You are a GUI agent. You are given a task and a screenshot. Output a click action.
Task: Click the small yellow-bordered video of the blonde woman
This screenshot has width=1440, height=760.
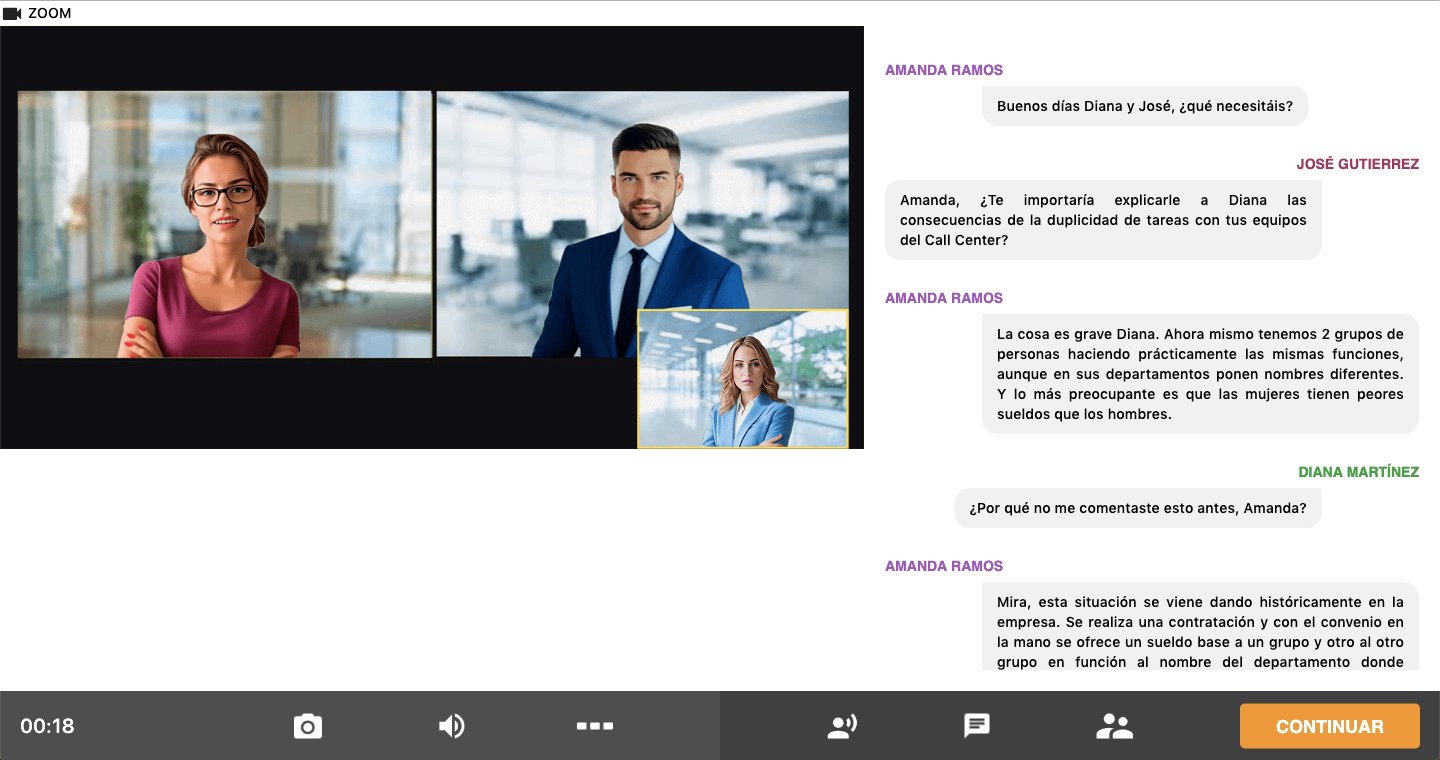[743, 379]
